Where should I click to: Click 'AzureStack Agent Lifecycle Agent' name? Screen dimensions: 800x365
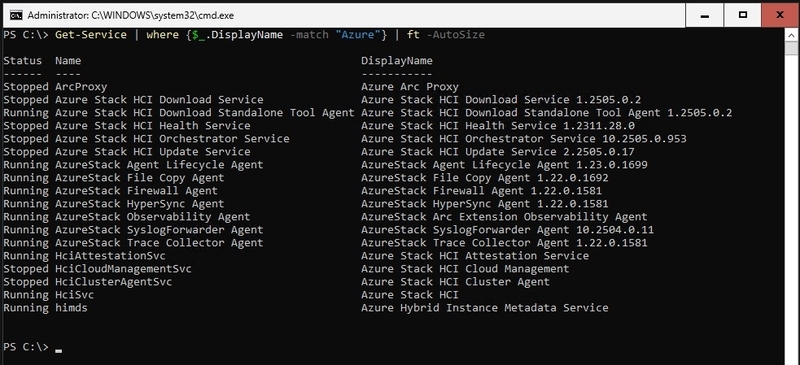[159, 165]
